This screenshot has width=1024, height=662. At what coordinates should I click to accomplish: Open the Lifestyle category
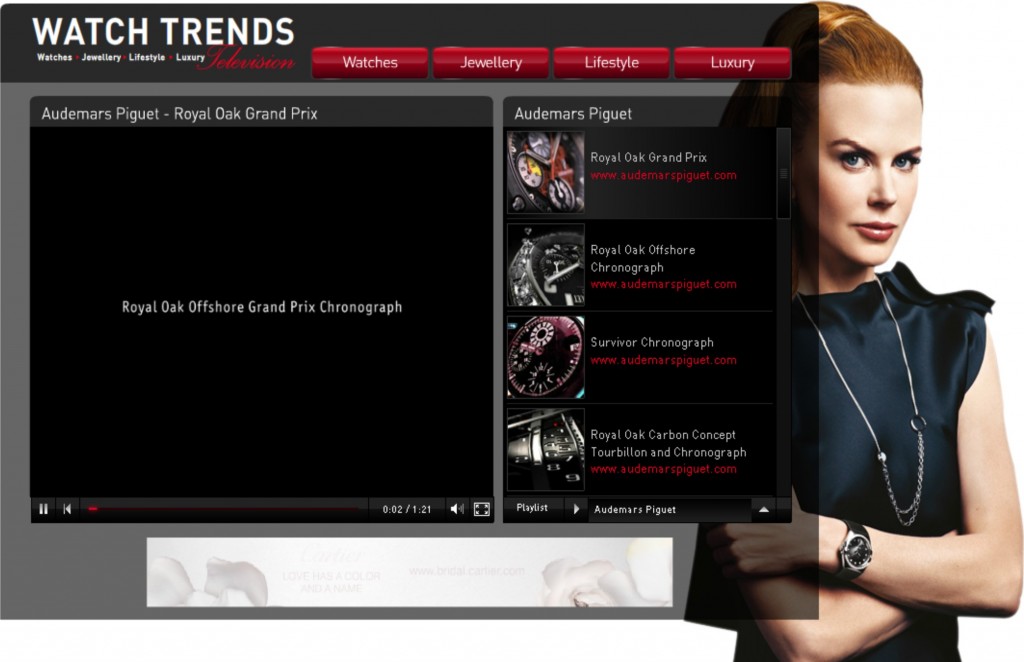click(x=611, y=62)
